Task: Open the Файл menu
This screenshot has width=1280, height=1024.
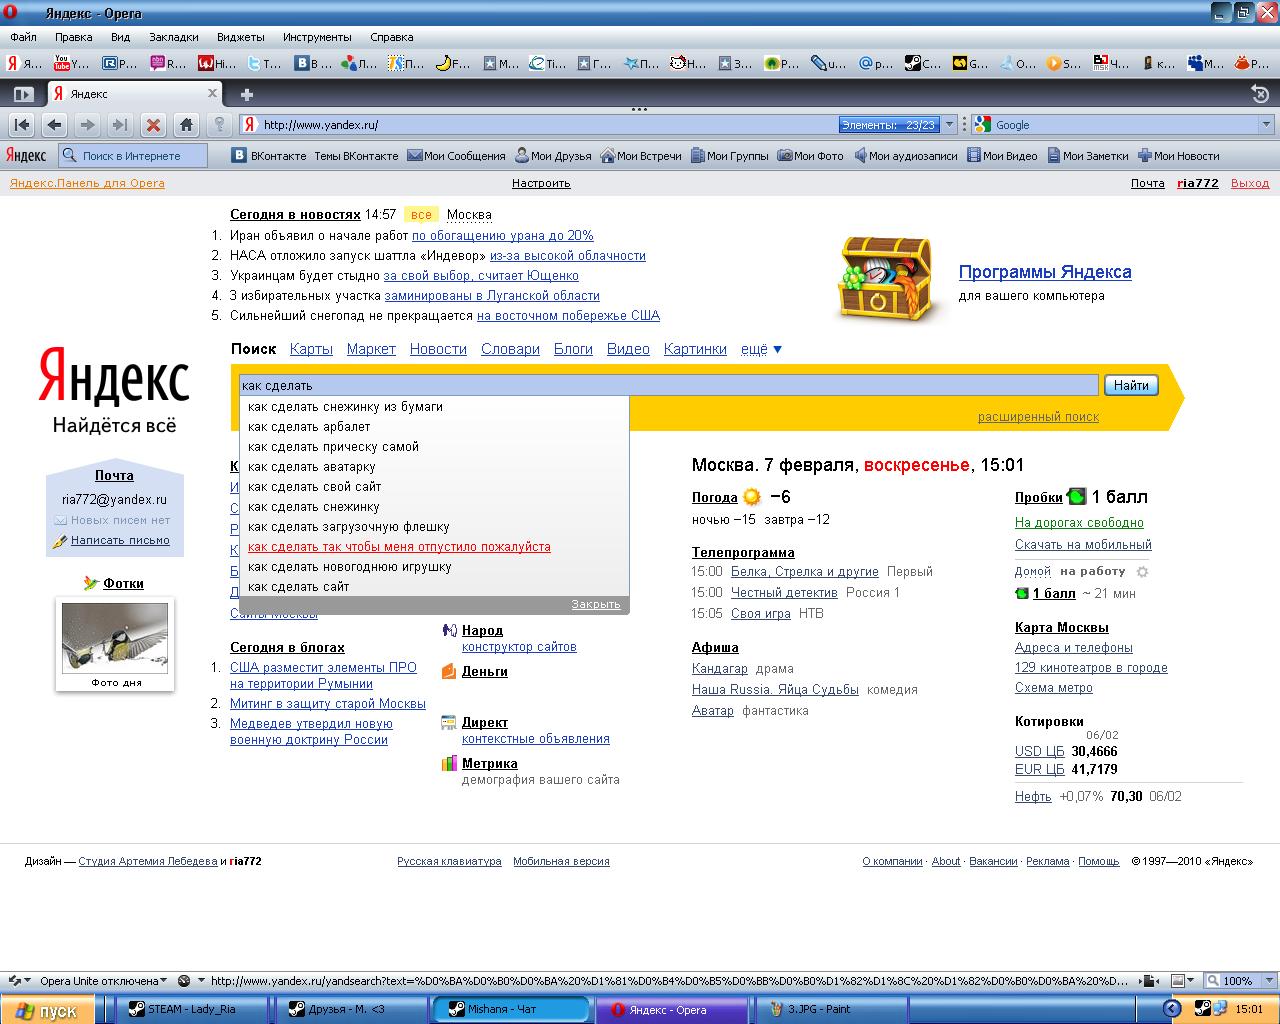Action: coord(23,37)
